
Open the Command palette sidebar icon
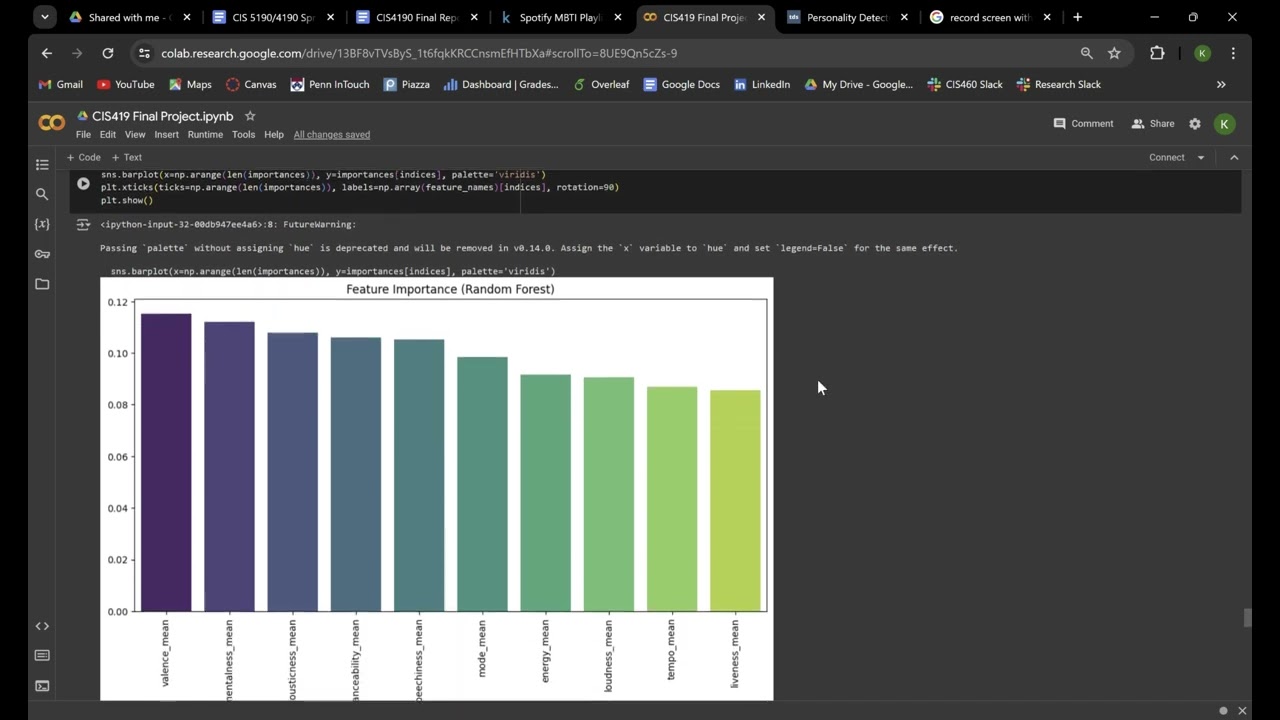[x=42, y=656]
